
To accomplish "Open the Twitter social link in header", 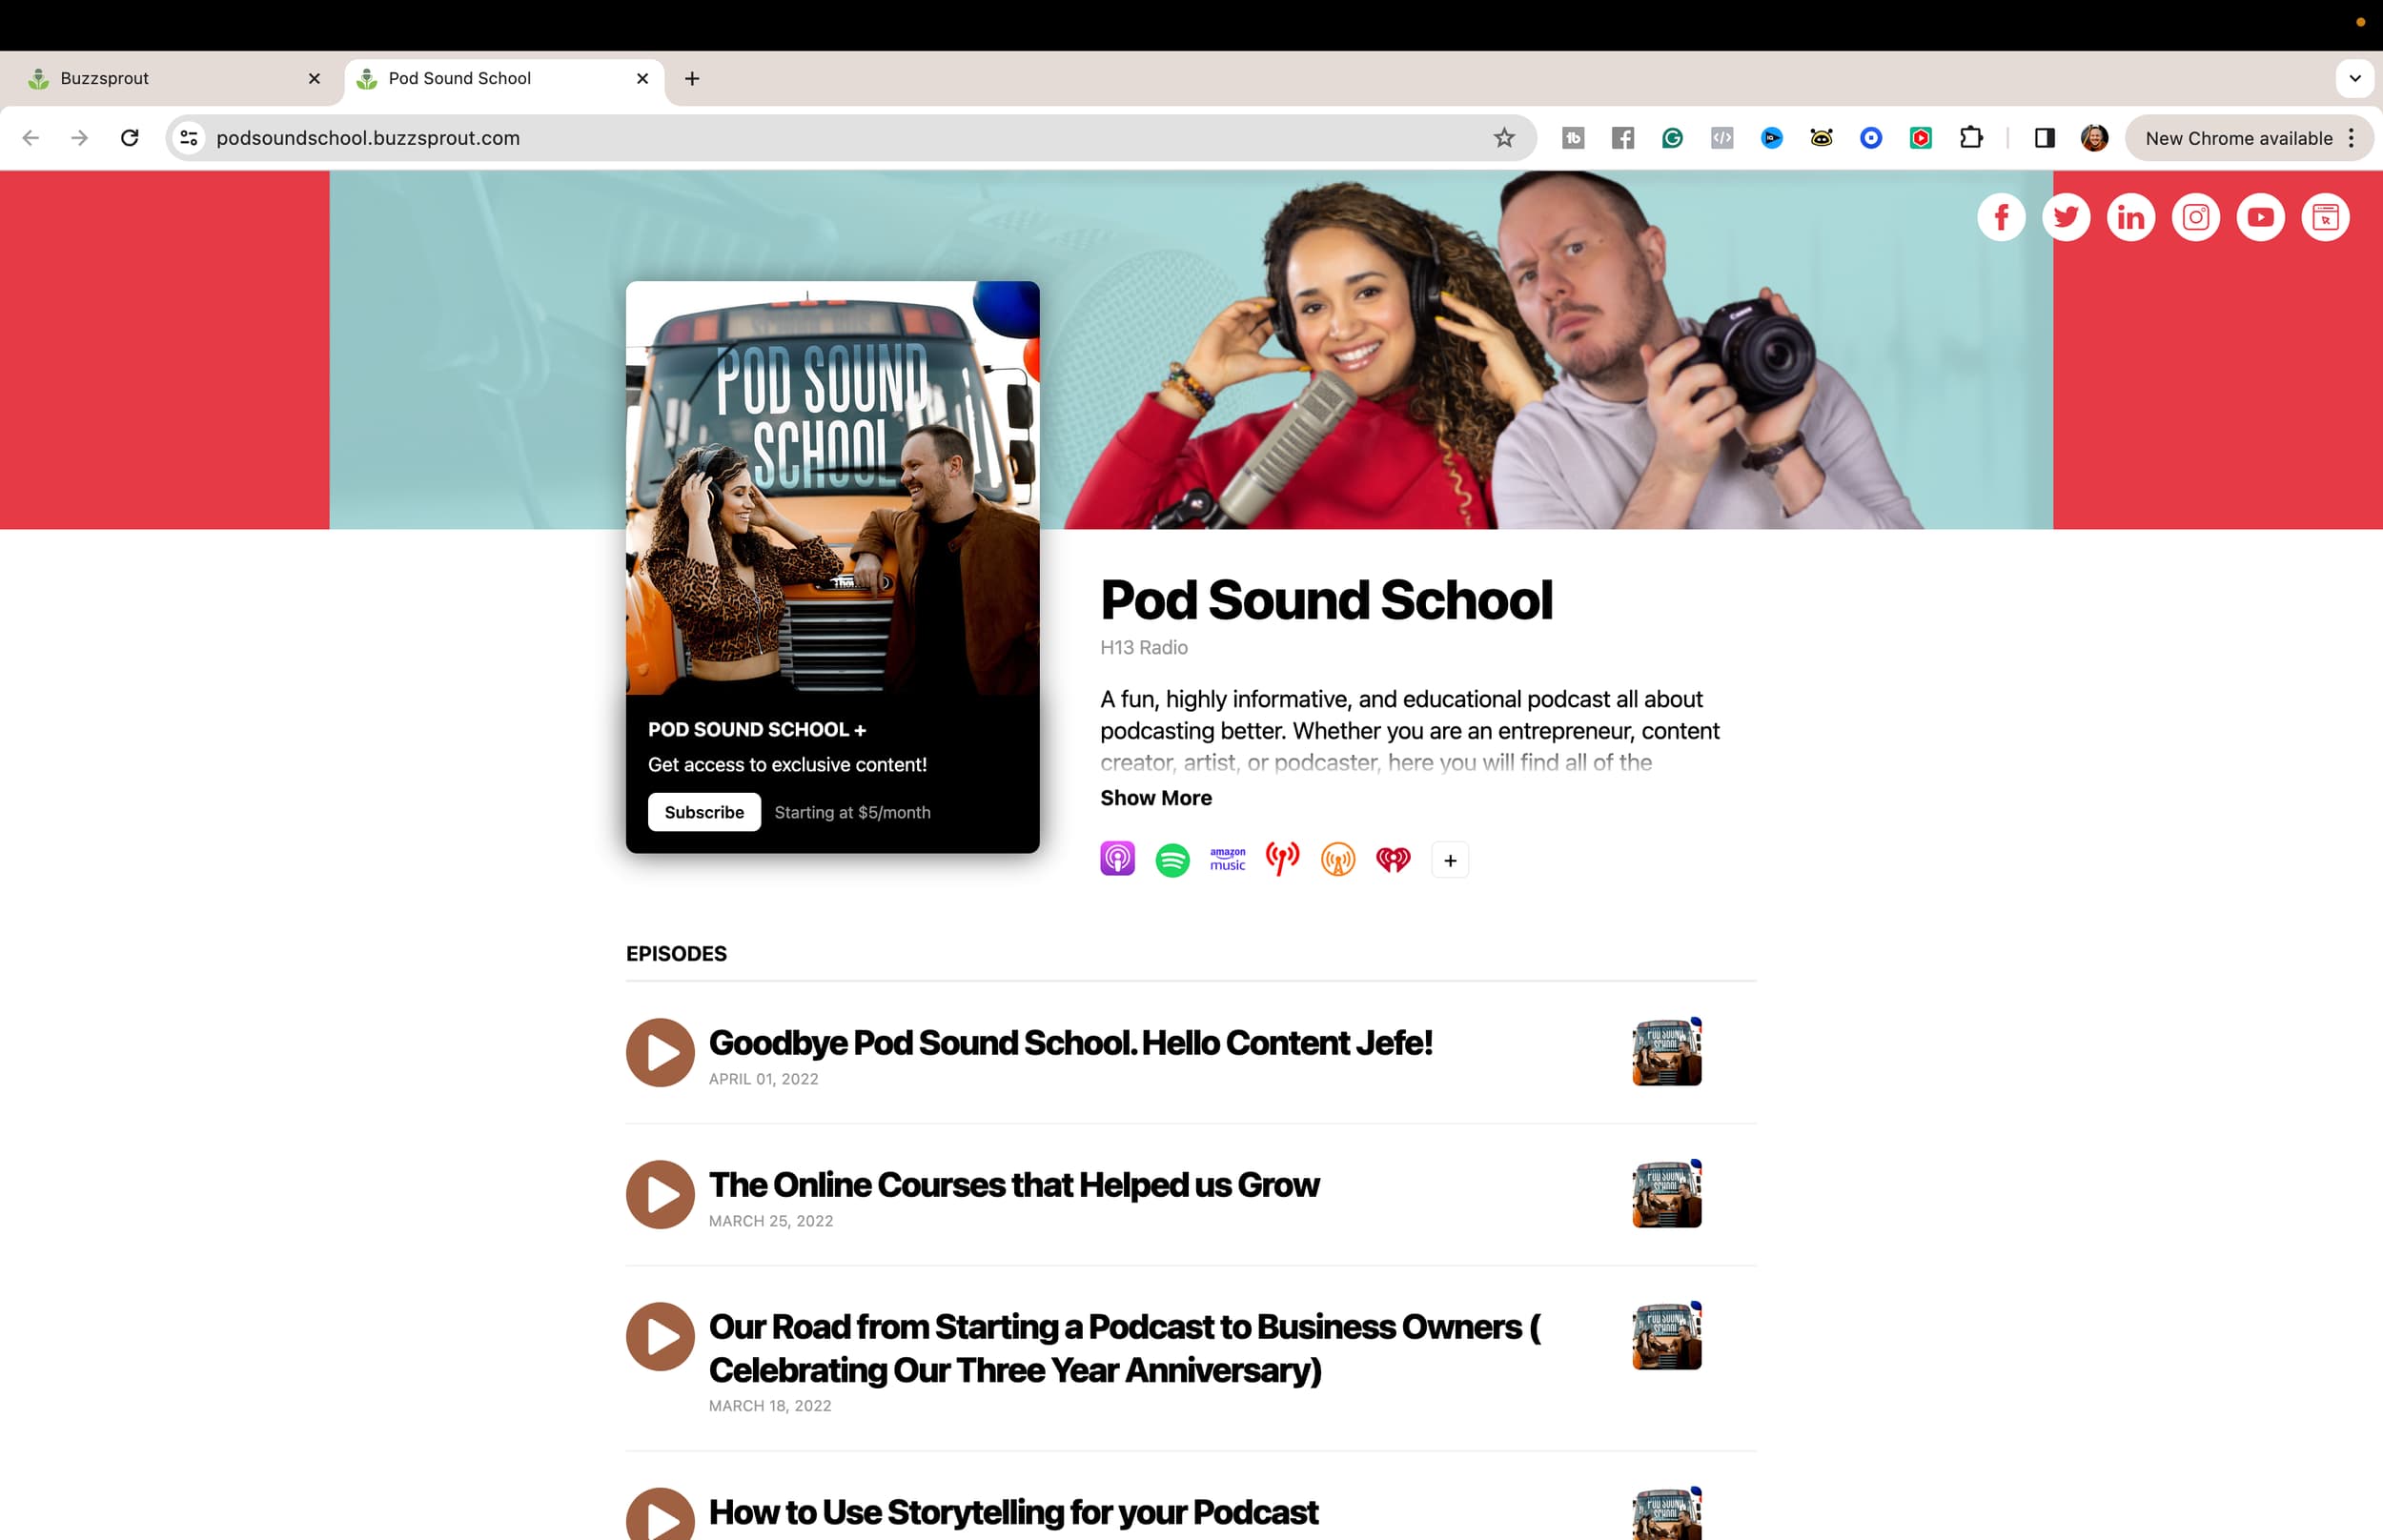I will (2066, 217).
